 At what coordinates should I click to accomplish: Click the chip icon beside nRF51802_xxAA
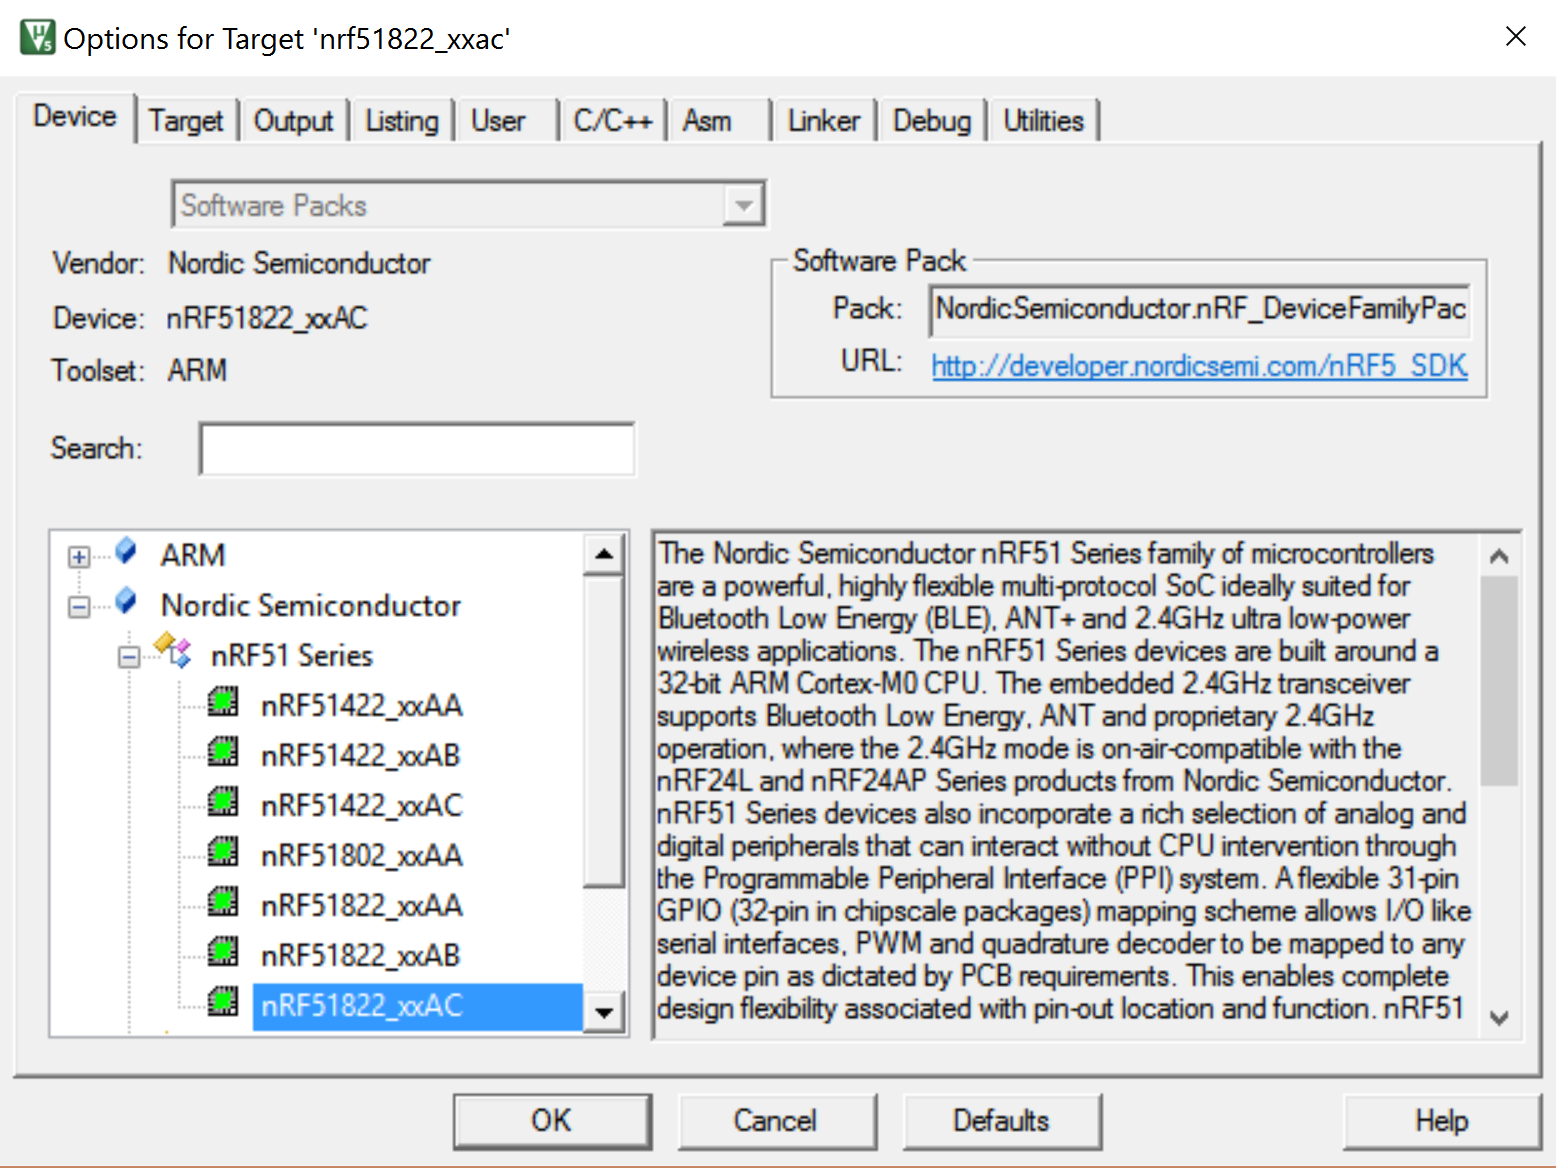coord(223,853)
